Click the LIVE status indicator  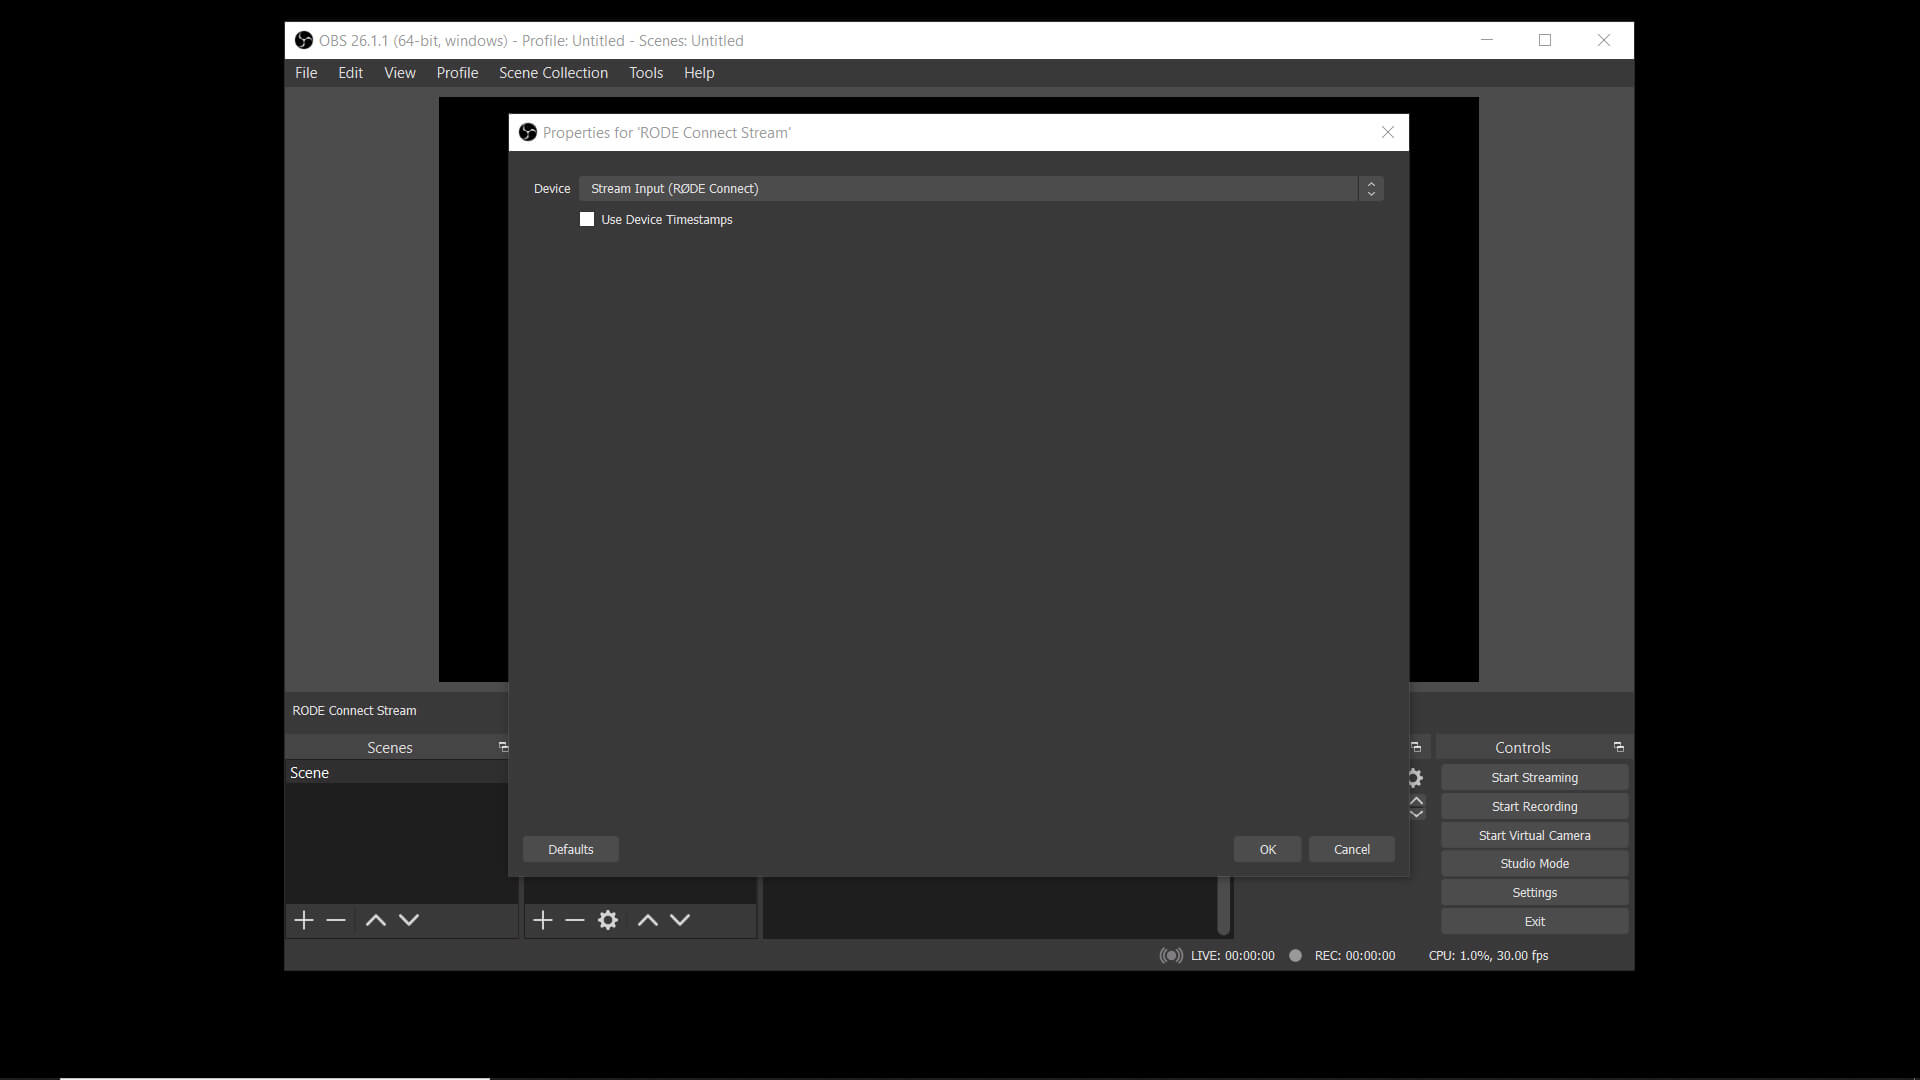(1170, 955)
